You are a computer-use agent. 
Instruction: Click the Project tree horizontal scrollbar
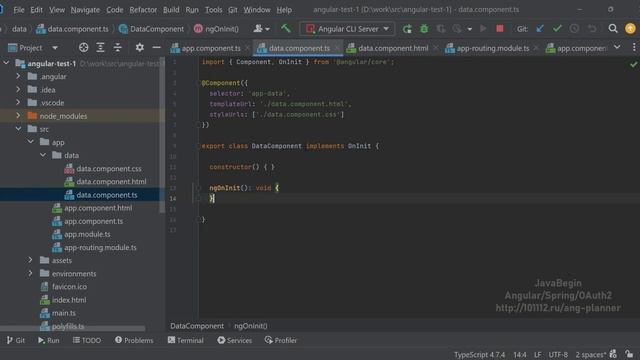coord(73,328)
